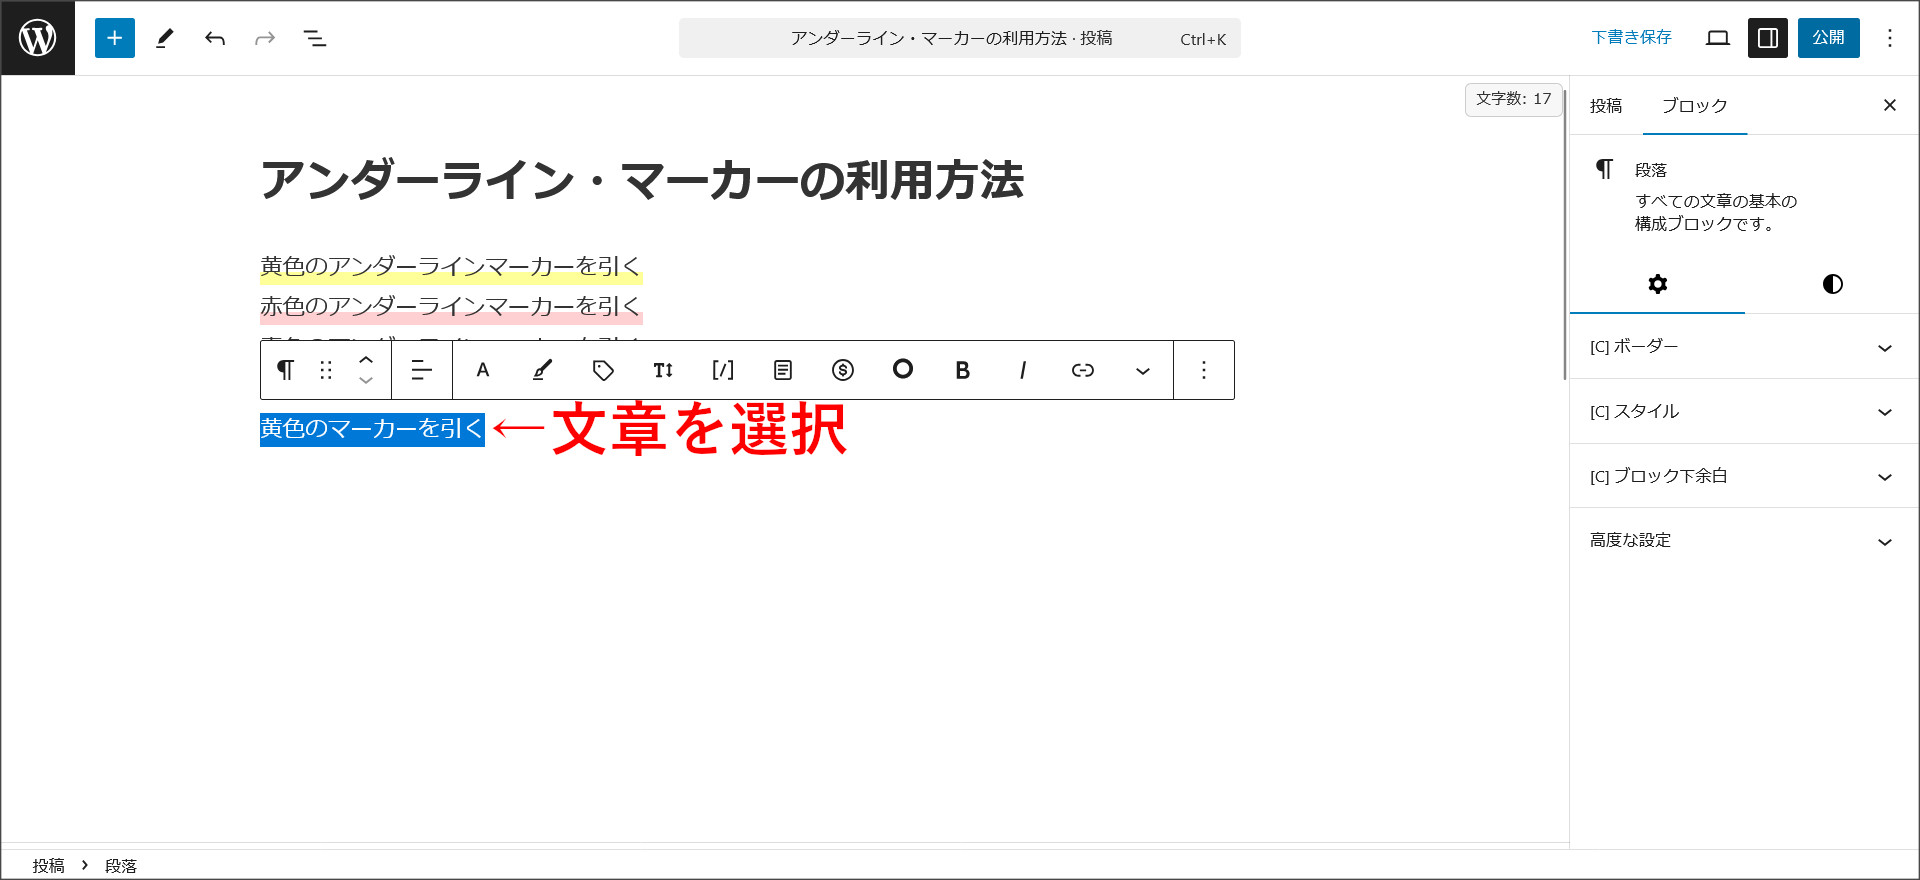This screenshot has height=880, width=1920.
Task: Click the selected 黄色のマーカーを引く text
Action: [x=372, y=429]
